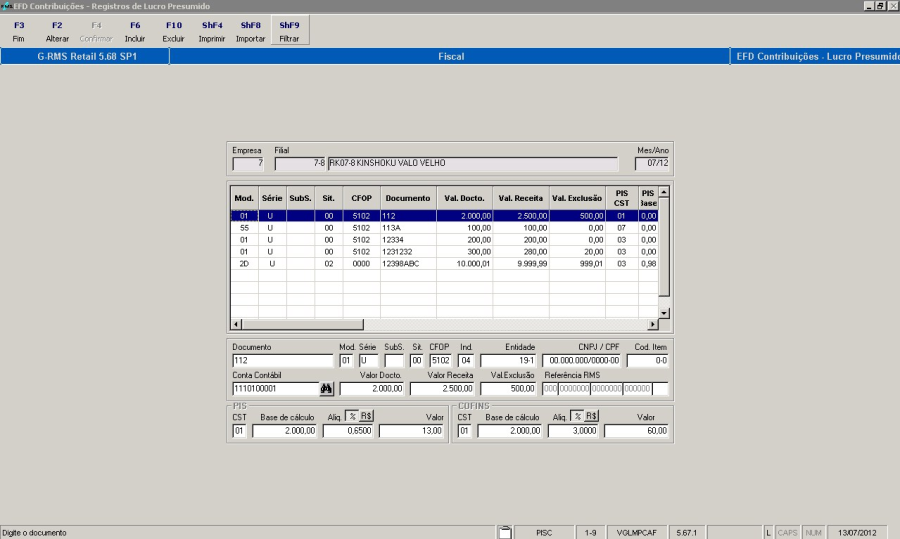Click the F10 Excluir toolbar button

[173, 31]
